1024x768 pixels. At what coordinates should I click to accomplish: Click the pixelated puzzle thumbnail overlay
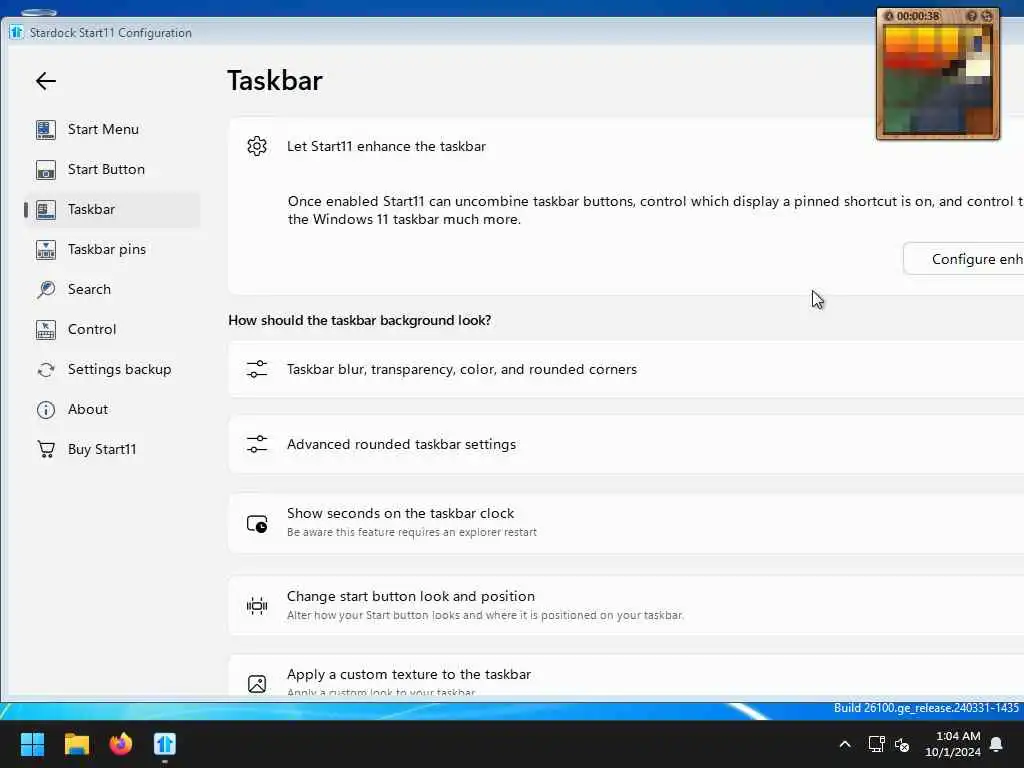(938, 80)
